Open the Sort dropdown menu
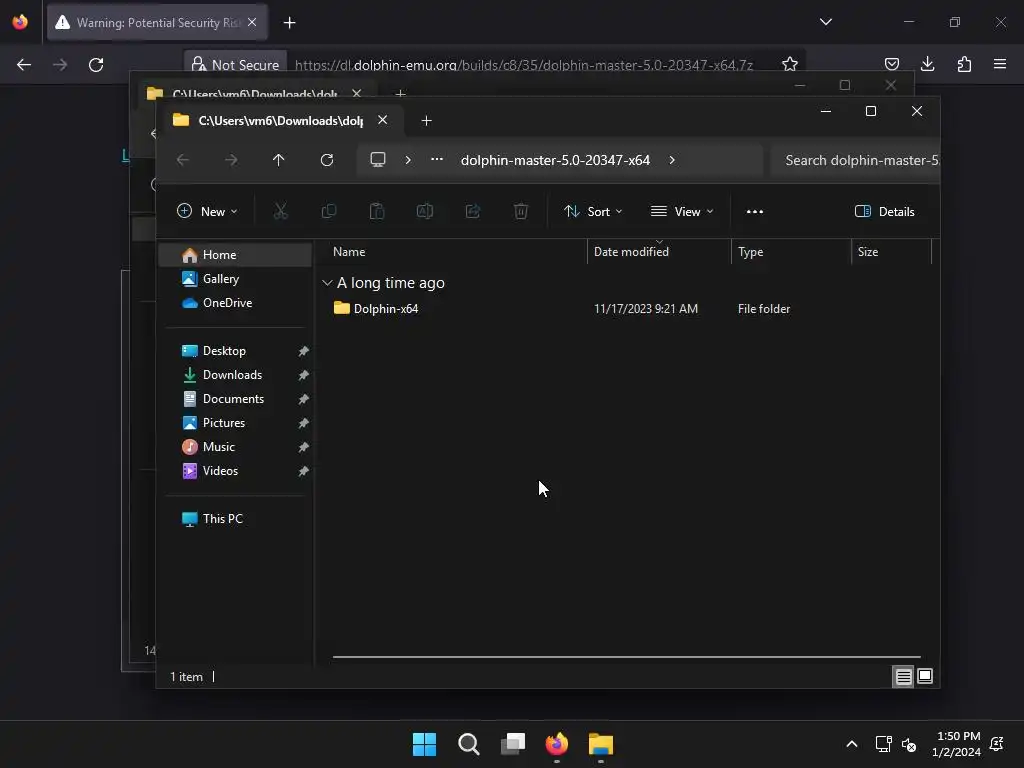Viewport: 1024px width, 768px height. [x=593, y=212]
